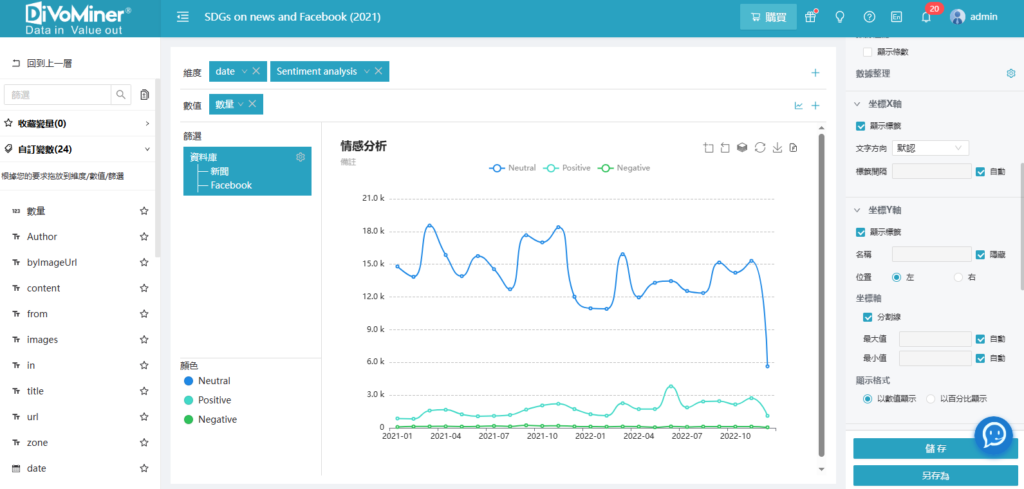Collapse the sidebar with the hamburger icon

(182, 17)
